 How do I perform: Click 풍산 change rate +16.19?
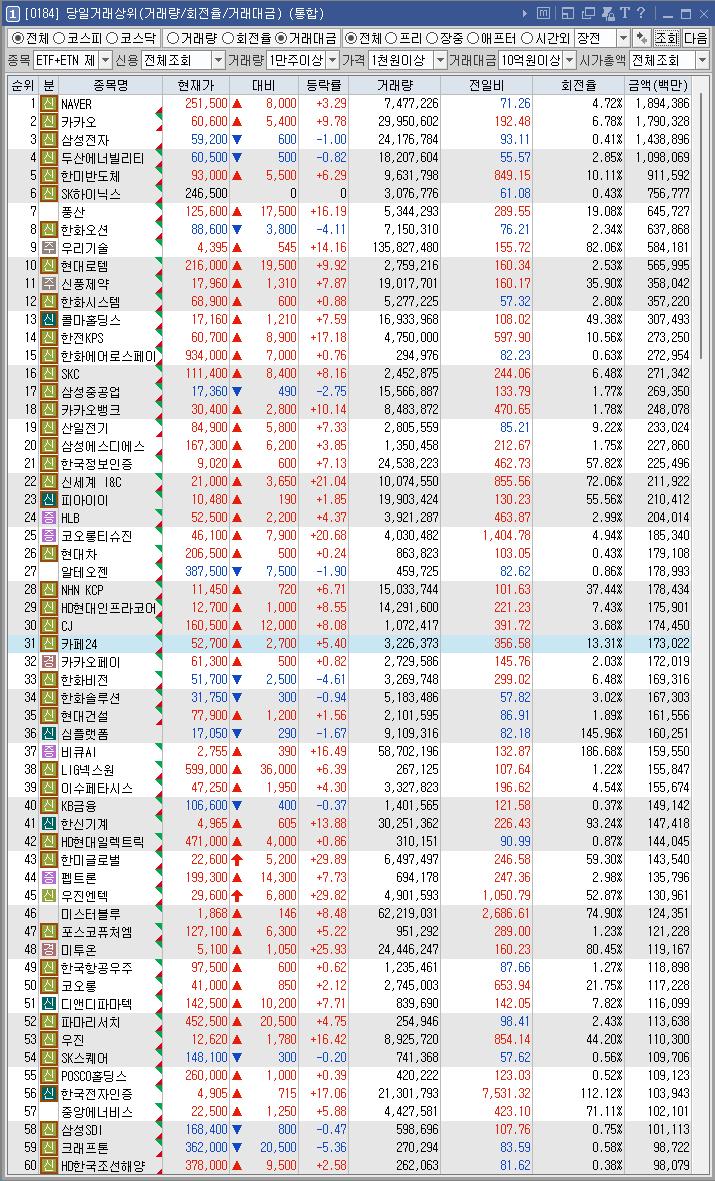tap(328, 212)
